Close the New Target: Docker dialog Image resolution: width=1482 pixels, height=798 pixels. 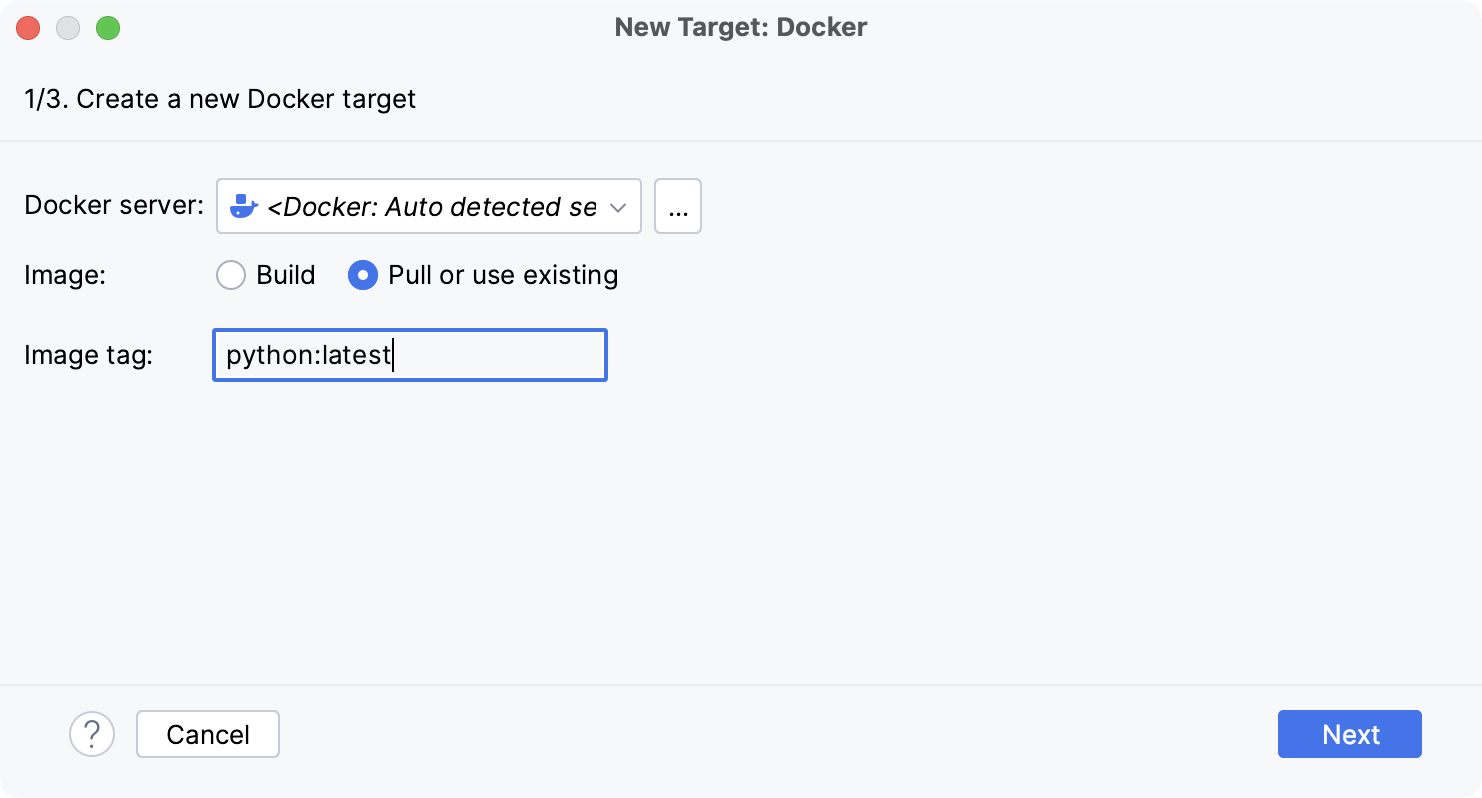click(x=28, y=28)
